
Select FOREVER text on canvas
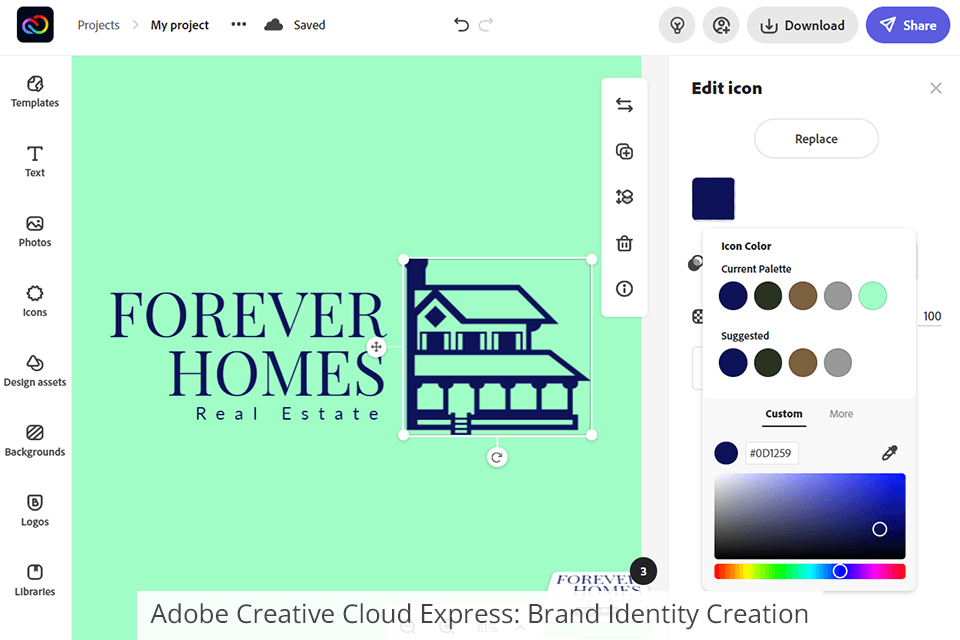[248, 315]
